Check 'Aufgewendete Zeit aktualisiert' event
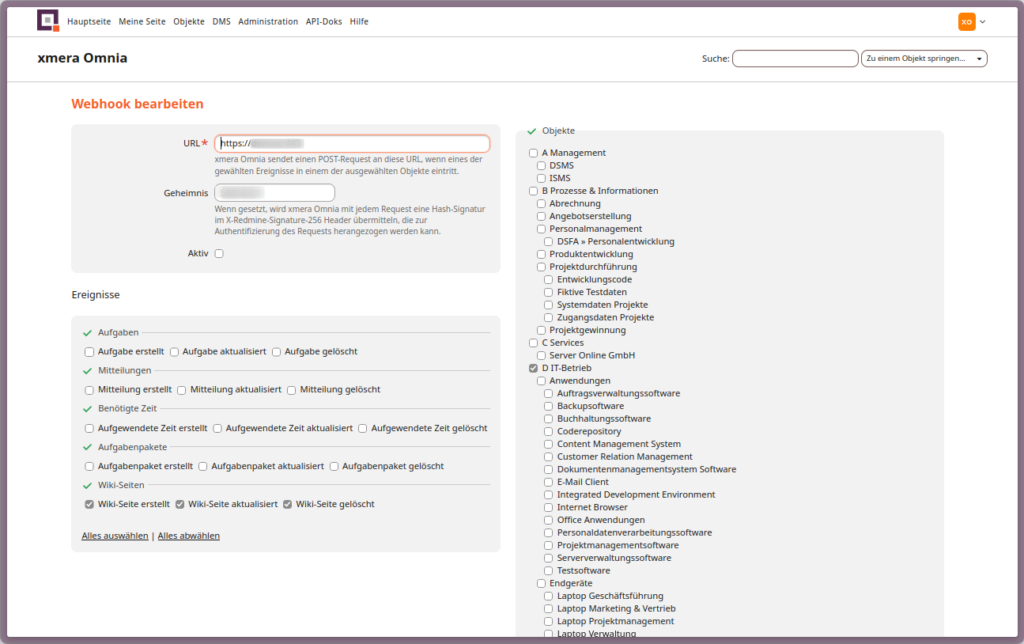This screenshot has height=644, width=1024. click(x=217, y=428)
